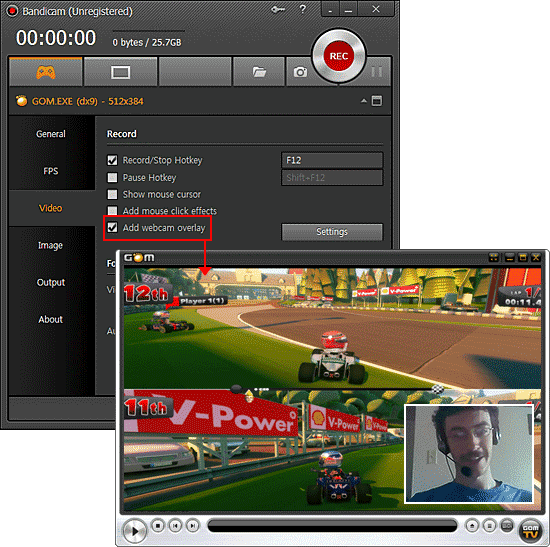550x547 pixels.
Task: Go to previous track in GOM player
Action: tap(175, 526)
